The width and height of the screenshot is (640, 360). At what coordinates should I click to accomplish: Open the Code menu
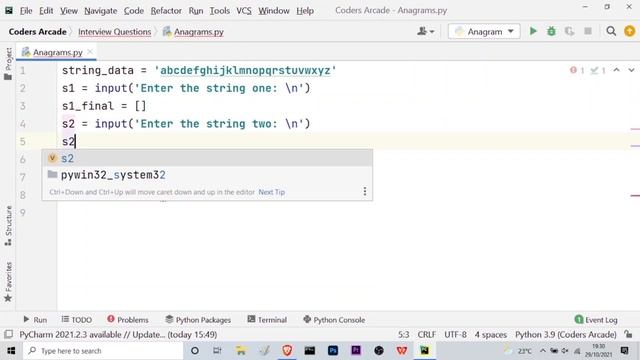point(133,11)
